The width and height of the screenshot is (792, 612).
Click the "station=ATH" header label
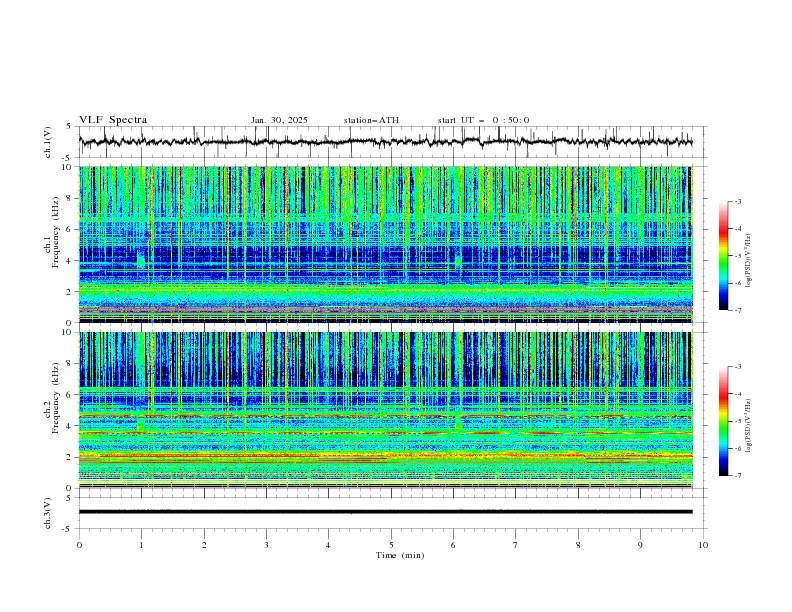pyautogui.click(x=371, y=120)
